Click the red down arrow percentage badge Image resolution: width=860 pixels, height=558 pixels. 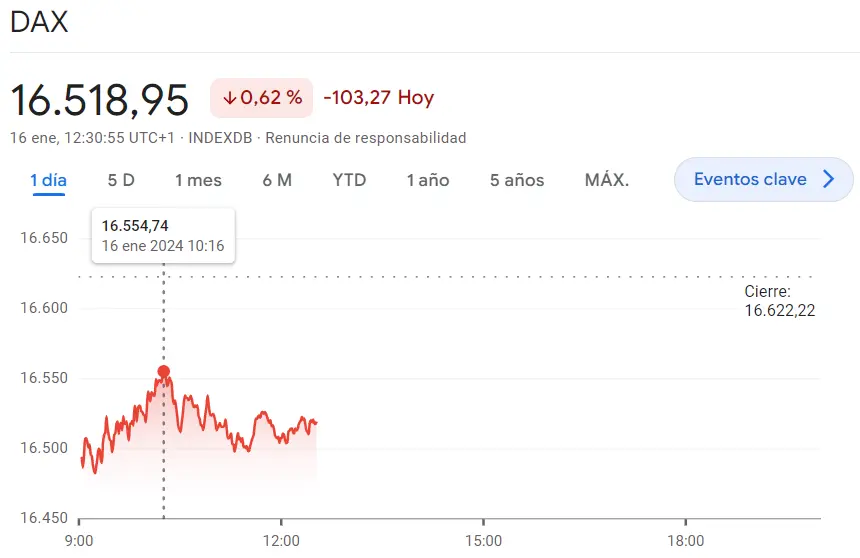pos(262,98)
